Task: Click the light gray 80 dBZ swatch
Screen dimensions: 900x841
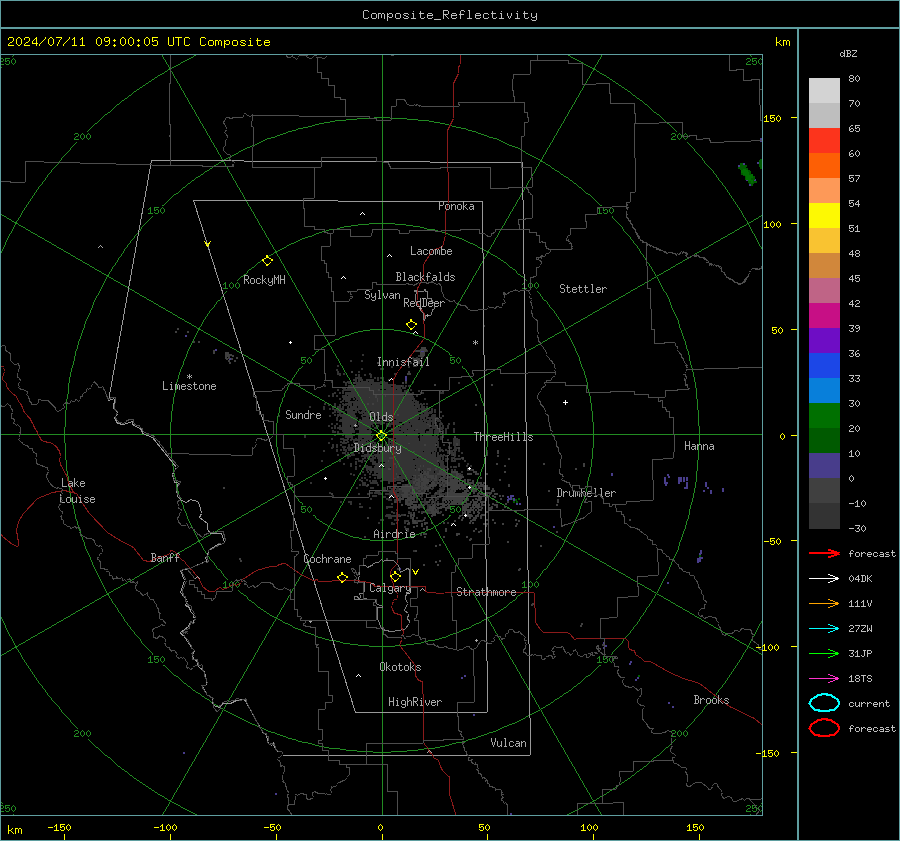Action: (824, 91)
